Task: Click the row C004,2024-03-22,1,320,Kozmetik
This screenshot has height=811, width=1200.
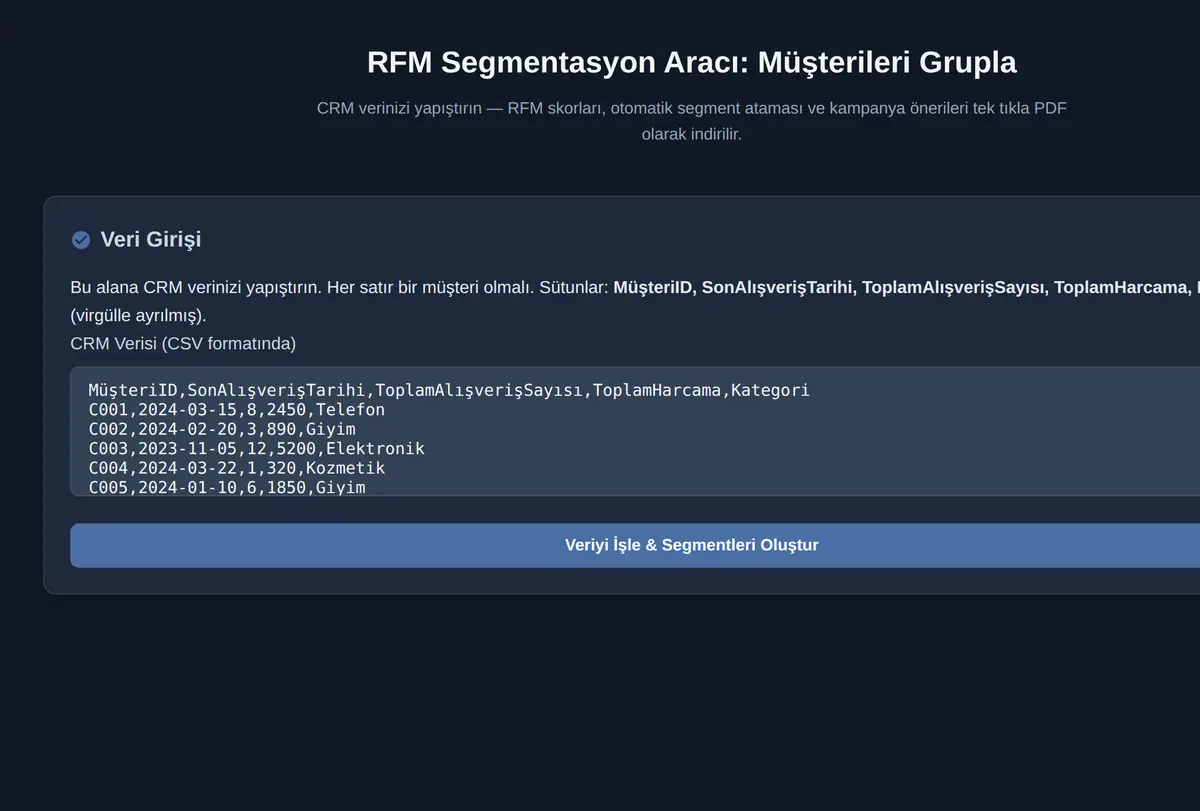Action: coord(236,468)
